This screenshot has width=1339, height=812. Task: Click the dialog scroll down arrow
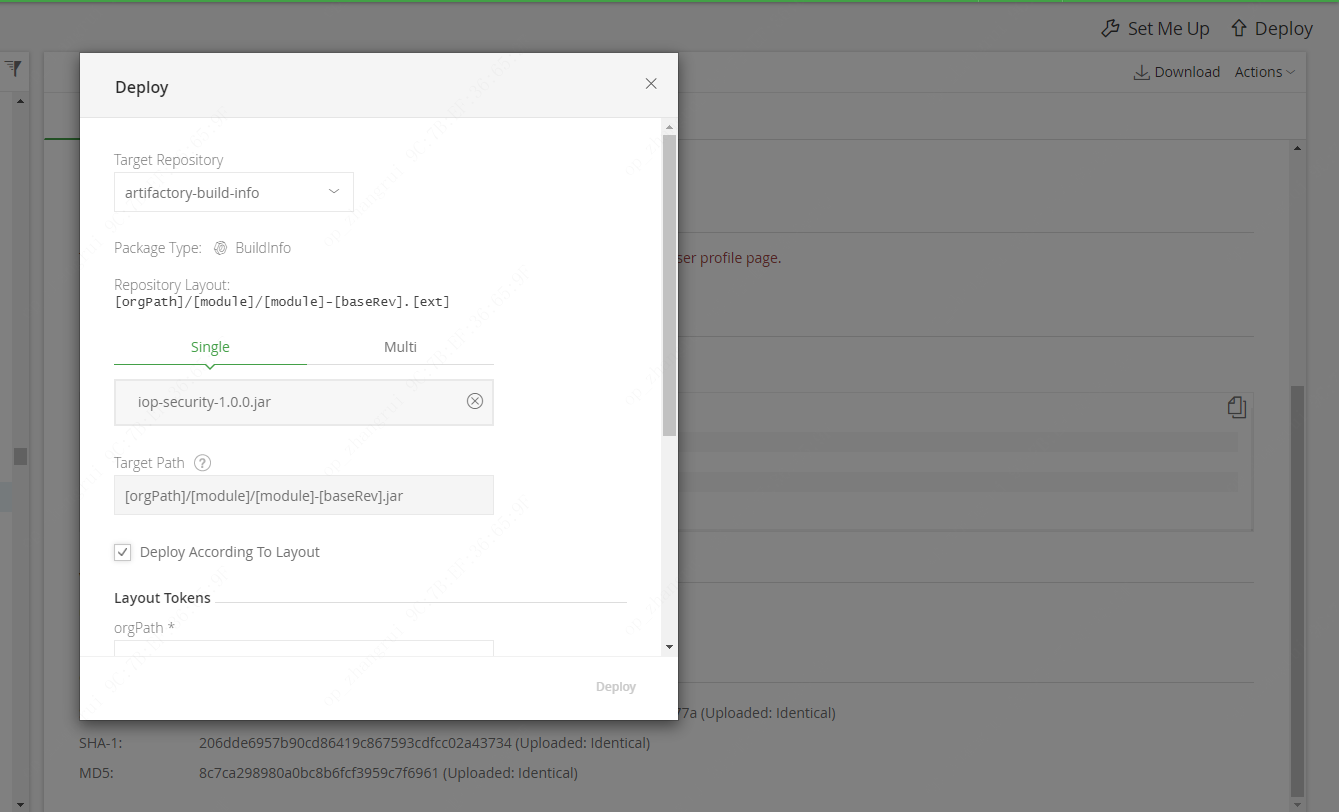click(669, 648)
